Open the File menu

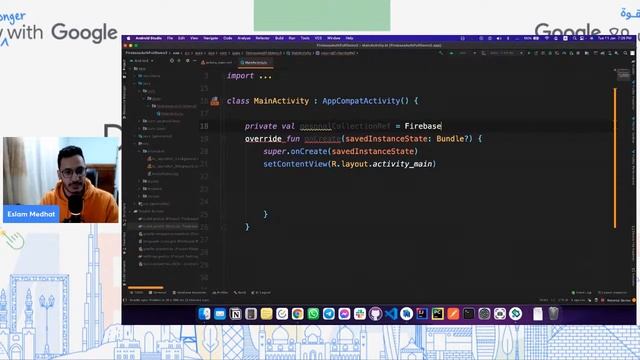(170, 38)
